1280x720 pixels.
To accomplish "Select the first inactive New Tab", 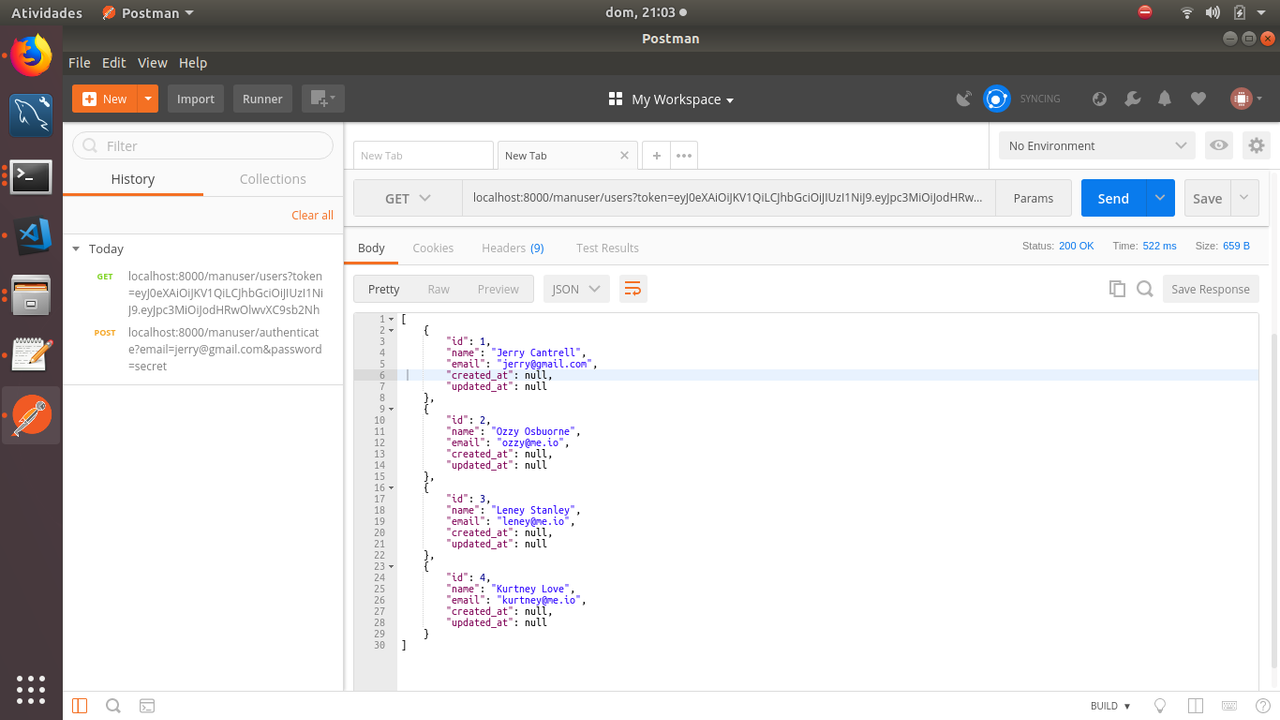I will pos(423,155).
